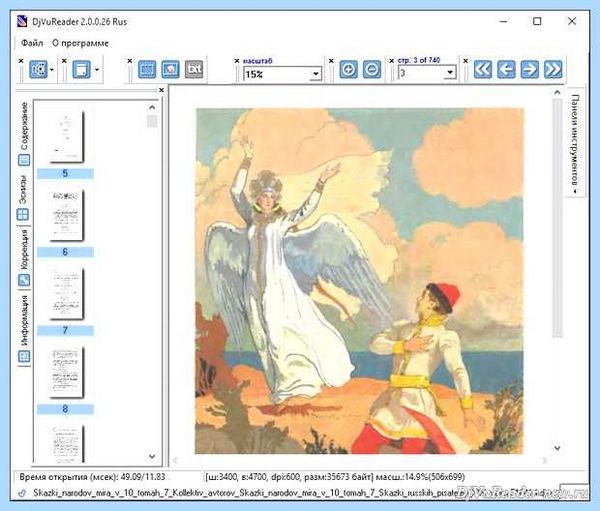The height and width of the screenshot is (511, 600).
Task: Click the zoom in magnifier button
Action: point(348,70)
